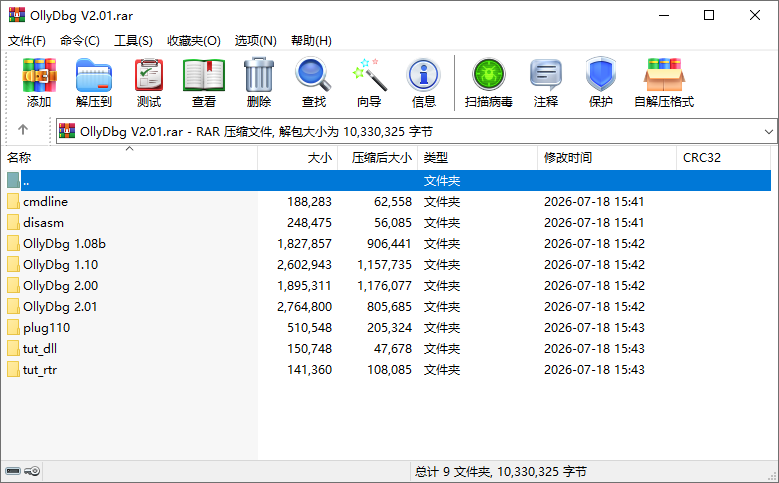Click the 查找 (Find) magnifier icon

(x=313, y=76)
